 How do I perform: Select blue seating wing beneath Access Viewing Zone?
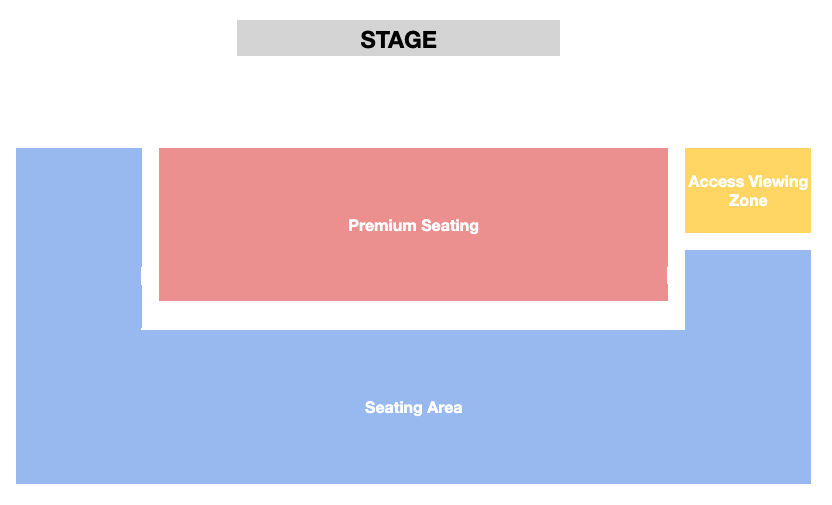748,290
